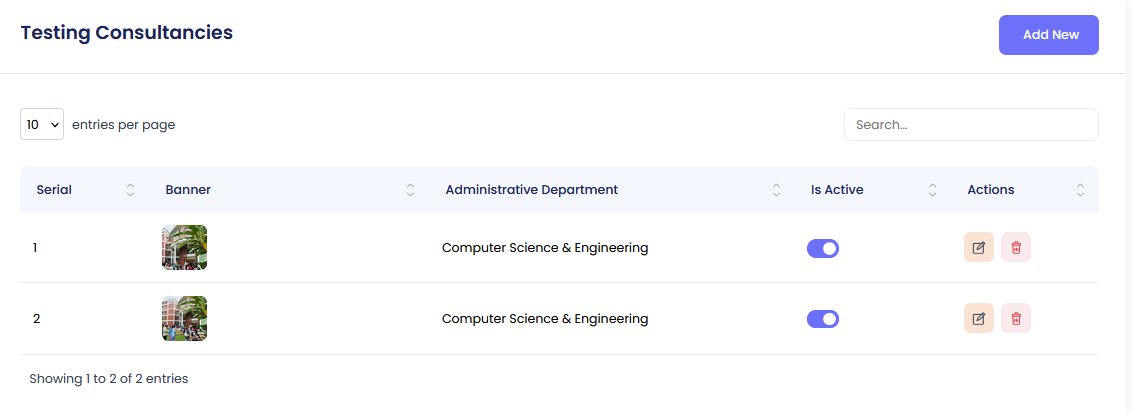Select Computer Science & Engineering in row 1
This screenshot has width=1135, height=414.
tap(545, 248)
